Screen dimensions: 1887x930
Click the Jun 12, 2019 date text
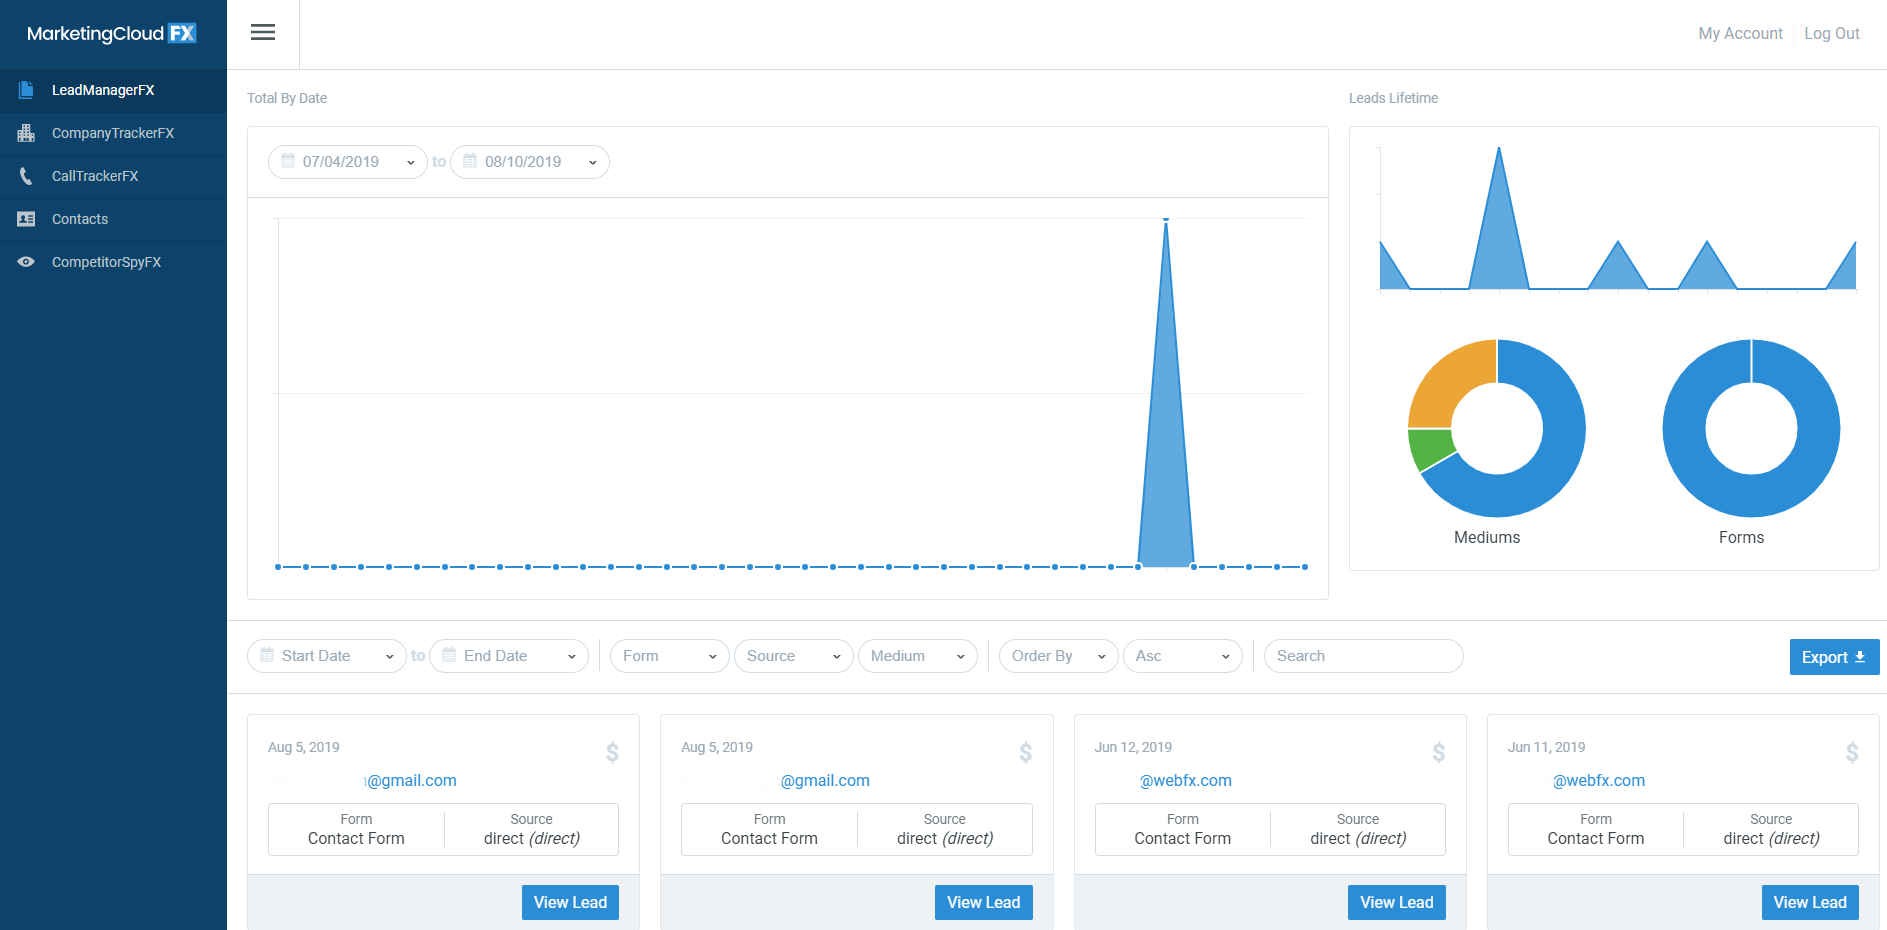(x=1133, y=747)
